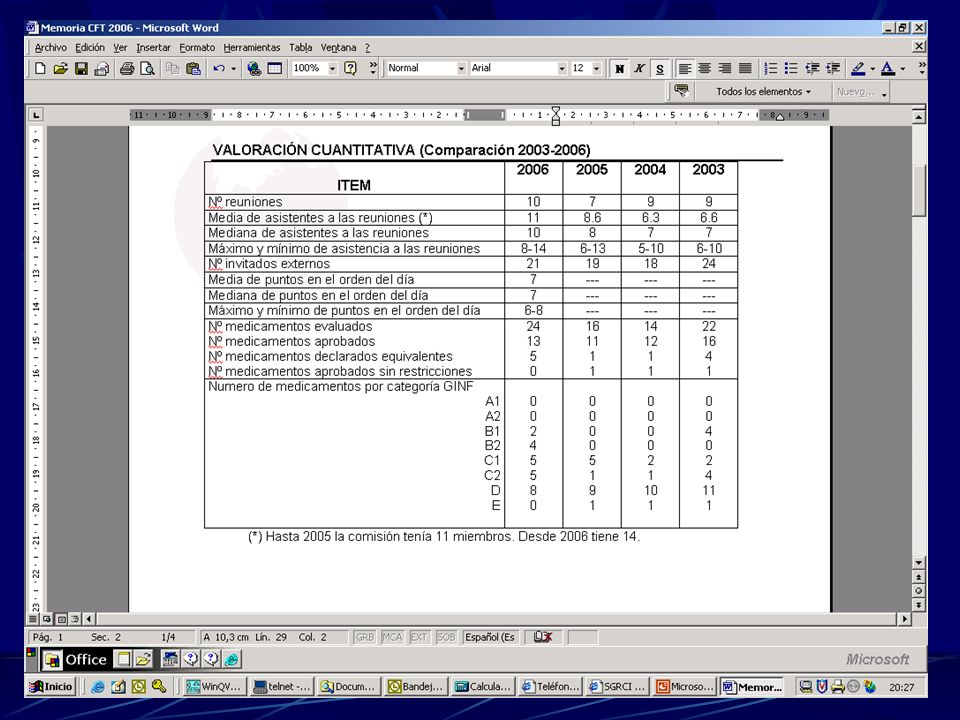Expand more formatting toolbar buttons chevron
The image size is (960, 720).
coord(922,67)
